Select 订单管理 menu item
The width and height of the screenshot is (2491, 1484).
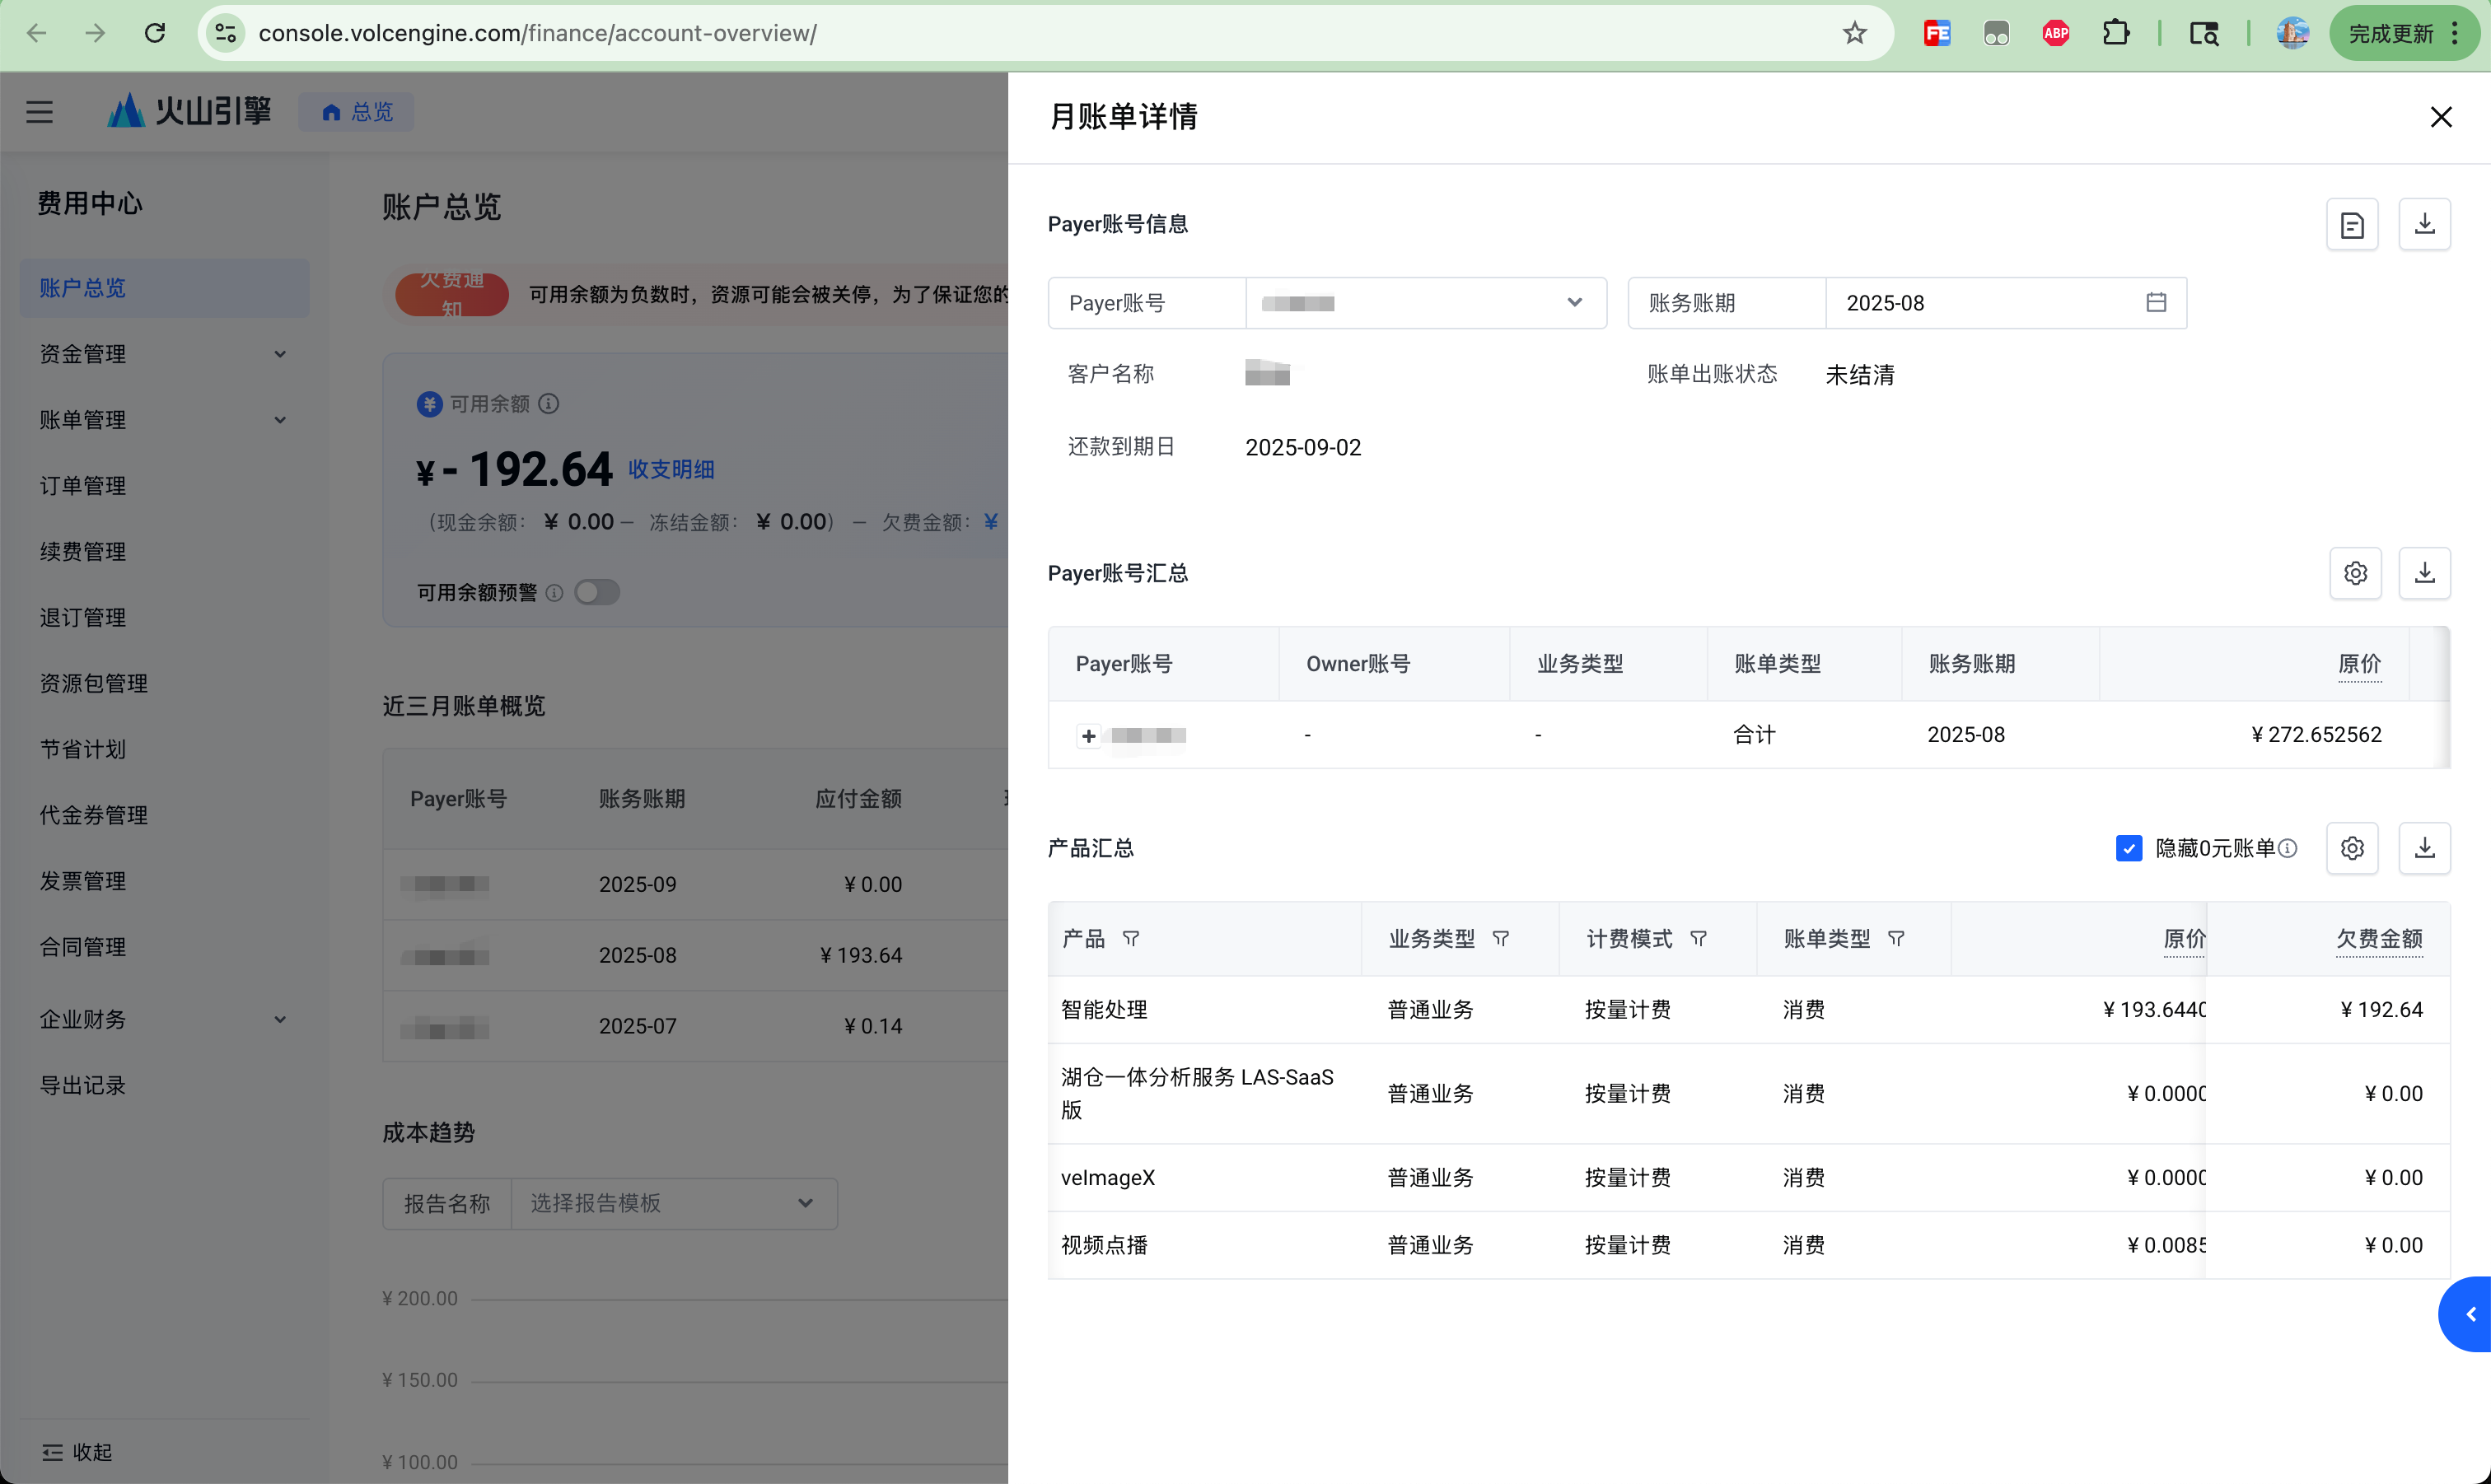(x=83, y=486)
